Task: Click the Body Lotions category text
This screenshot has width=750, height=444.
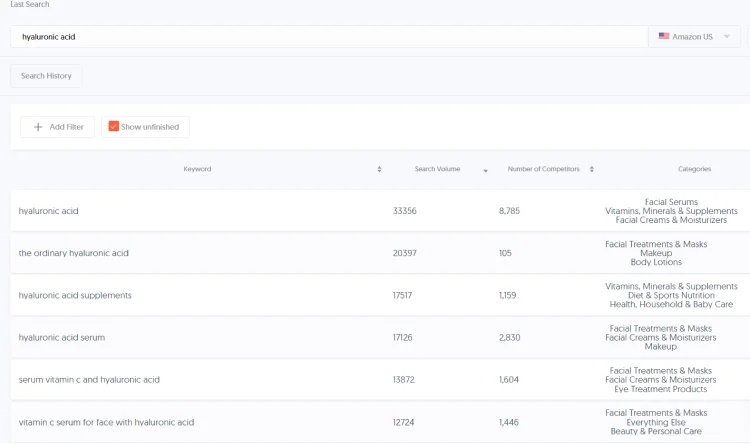Action: [x=656, y=262]
